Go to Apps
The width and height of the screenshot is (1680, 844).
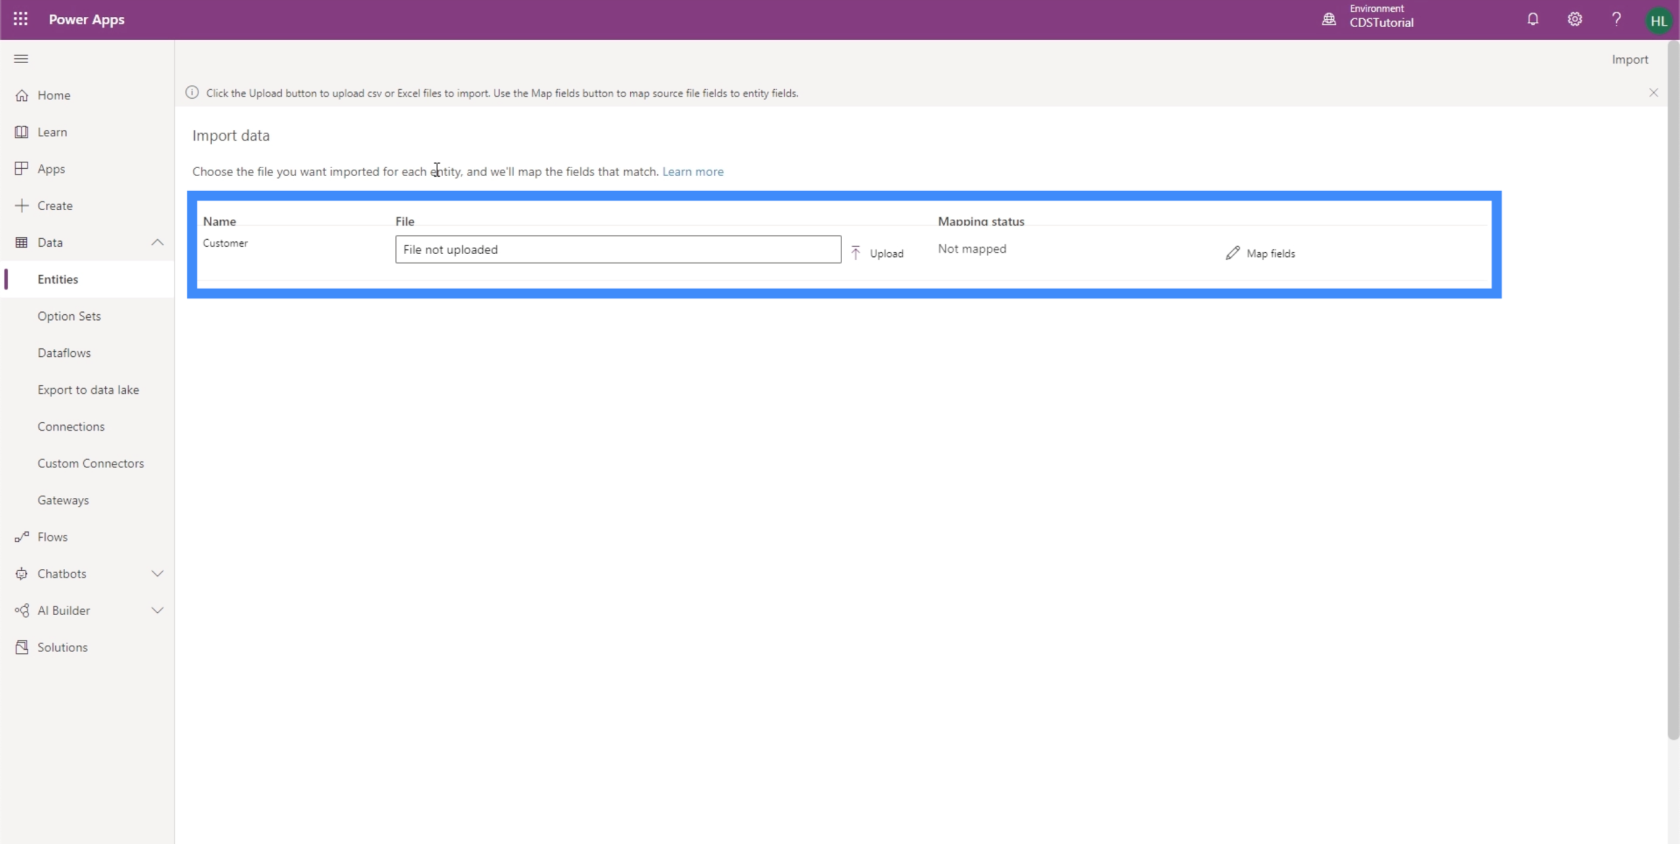click(x=51, y=169)
